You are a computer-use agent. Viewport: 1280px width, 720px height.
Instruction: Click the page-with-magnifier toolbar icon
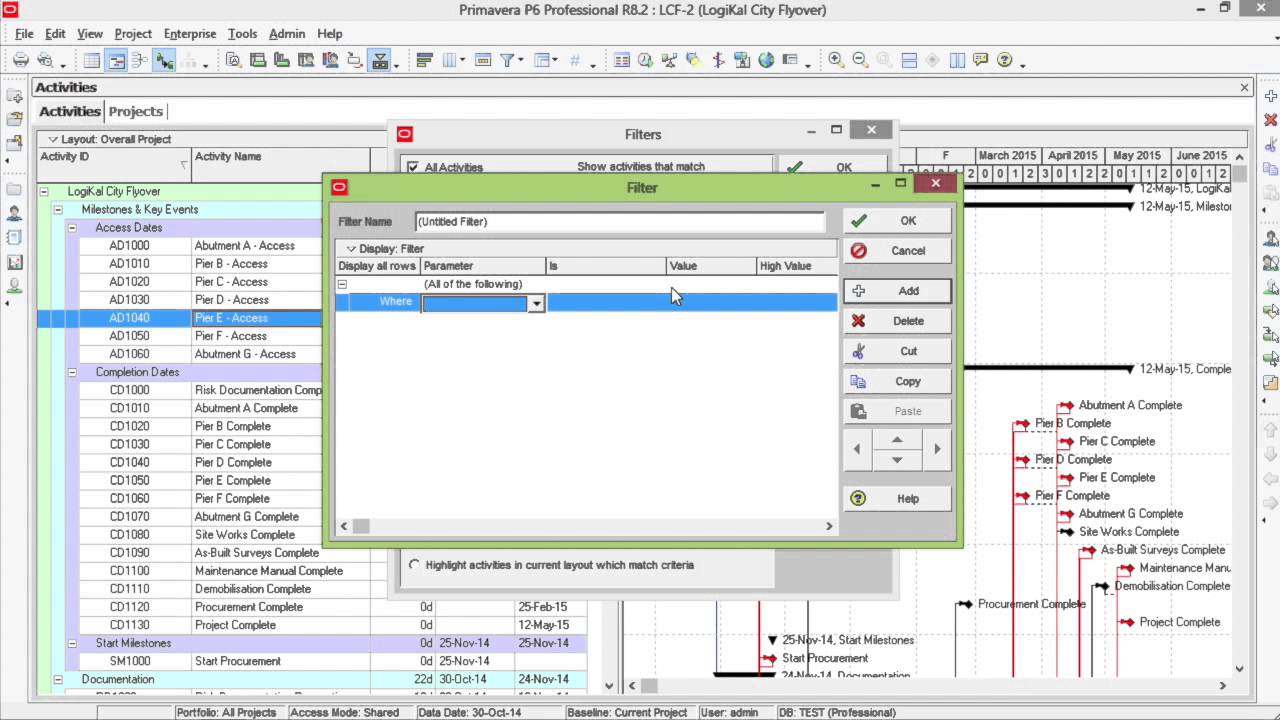click(x=234, y=60)
